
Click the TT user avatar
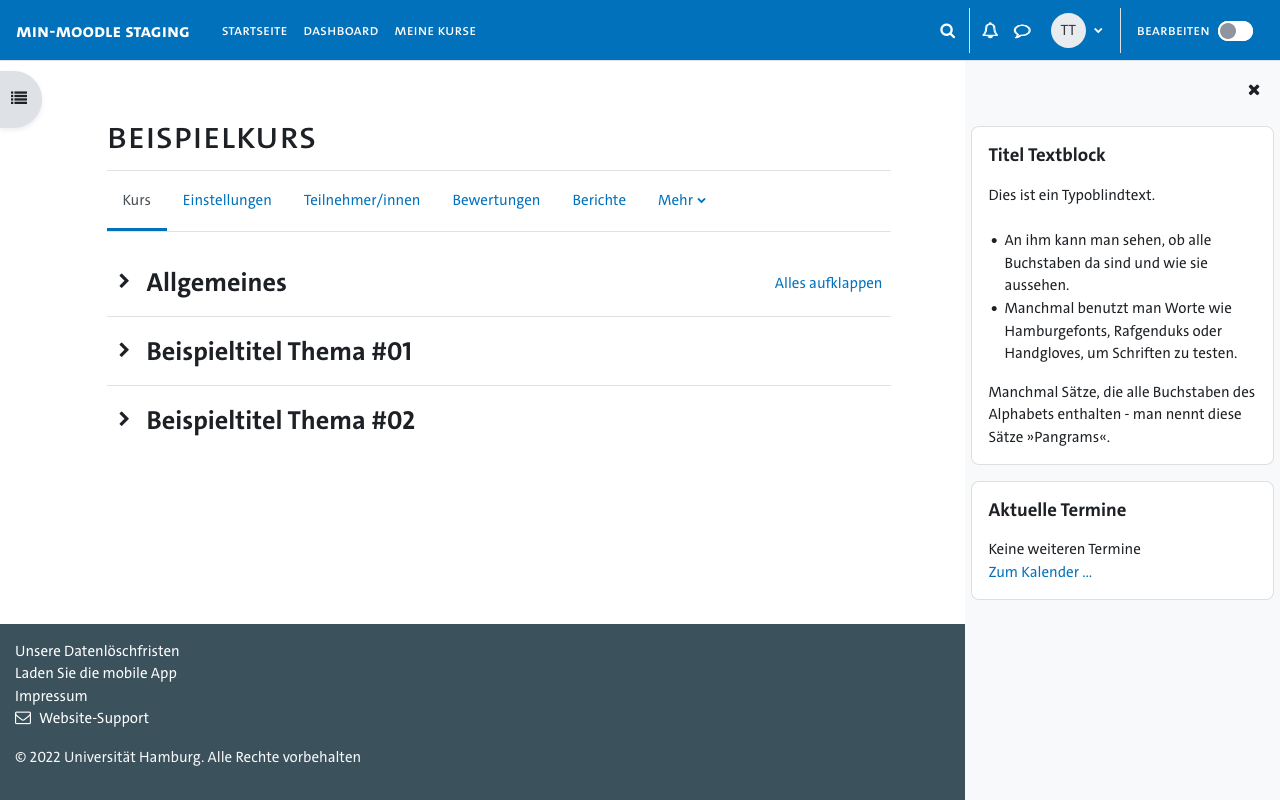(x=1068, y=31)
